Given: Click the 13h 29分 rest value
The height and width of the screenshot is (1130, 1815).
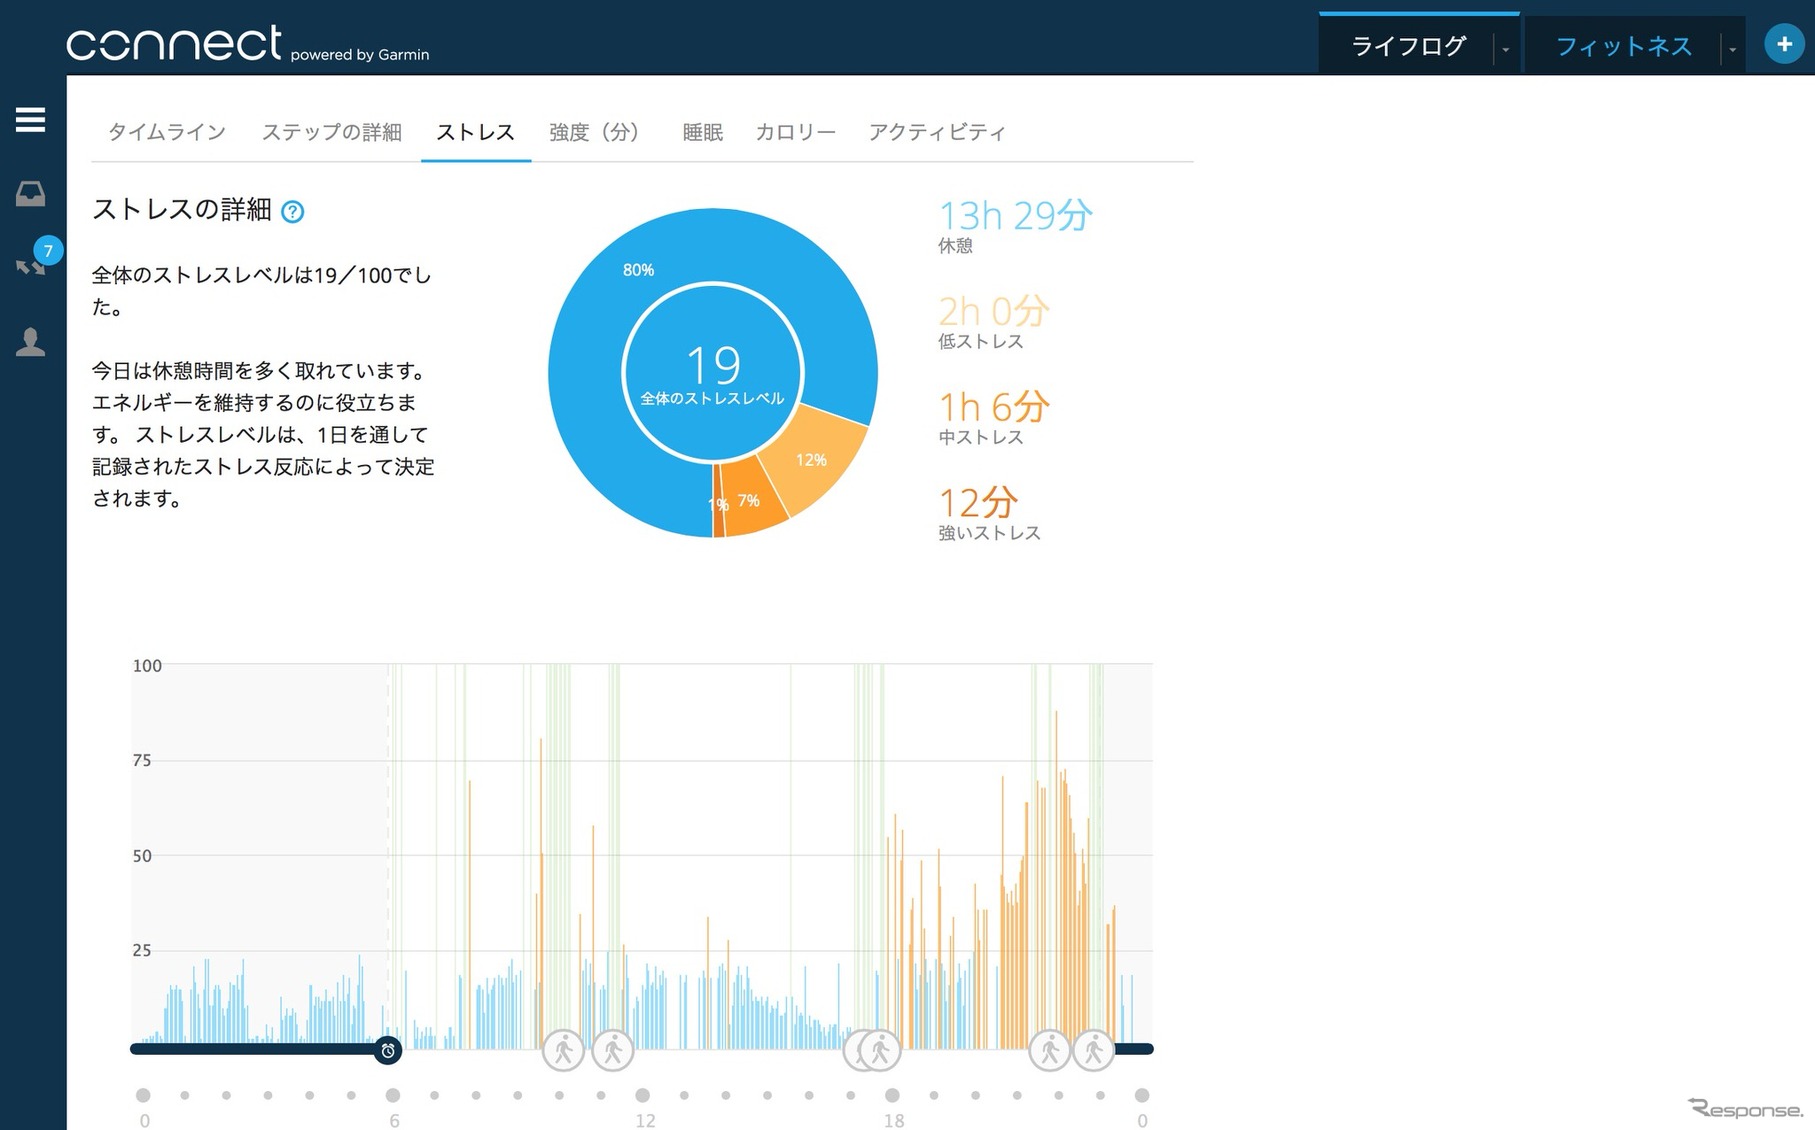Looking at the screenshot, I should click(x=1015, y=215).
